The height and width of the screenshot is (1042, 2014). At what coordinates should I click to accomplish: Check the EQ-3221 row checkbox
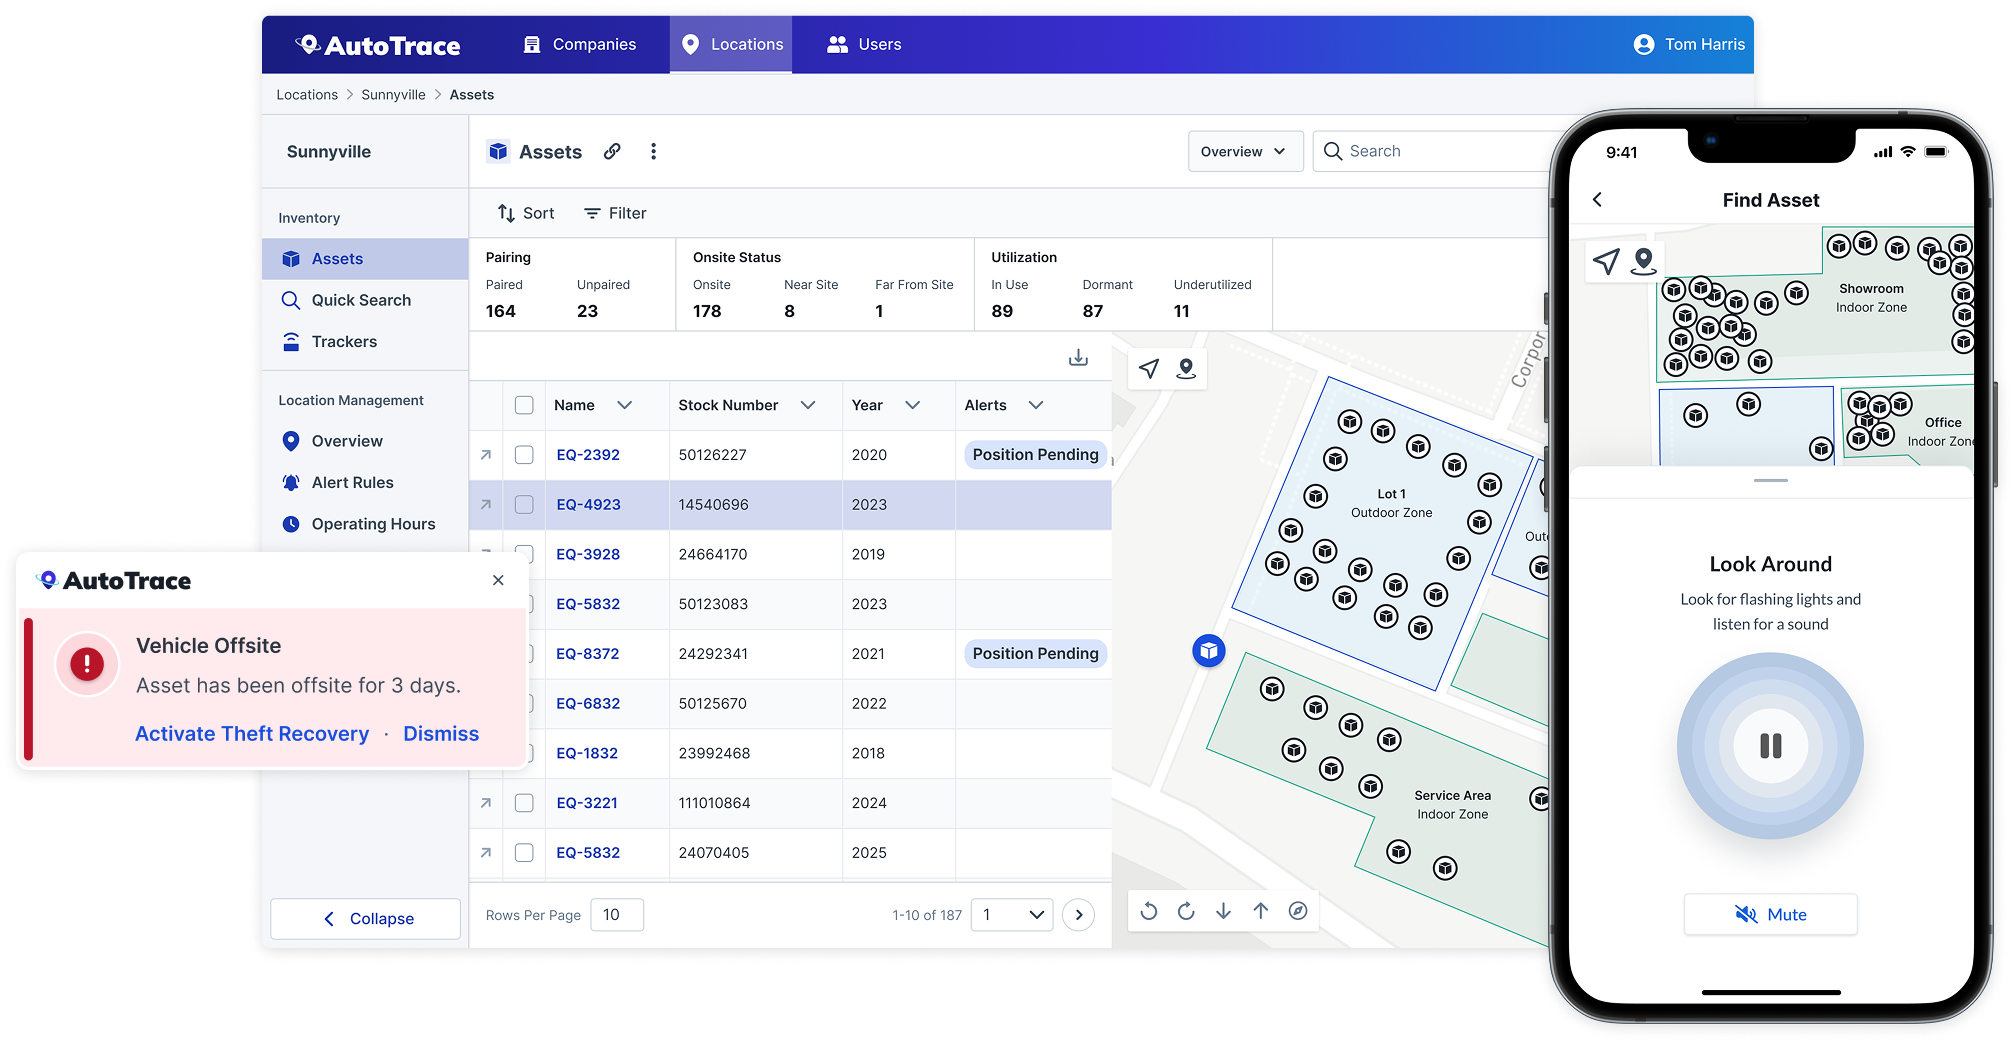click(524, 803)
